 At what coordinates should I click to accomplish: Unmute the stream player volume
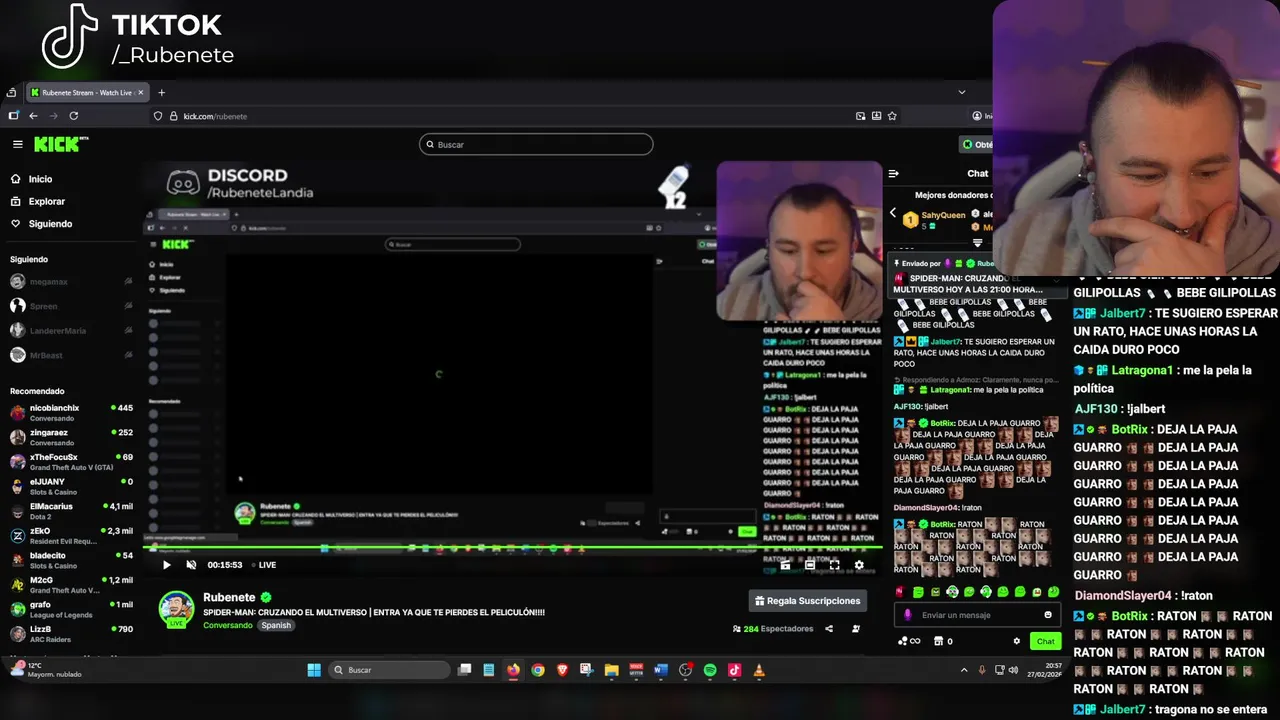pos(191,565)
